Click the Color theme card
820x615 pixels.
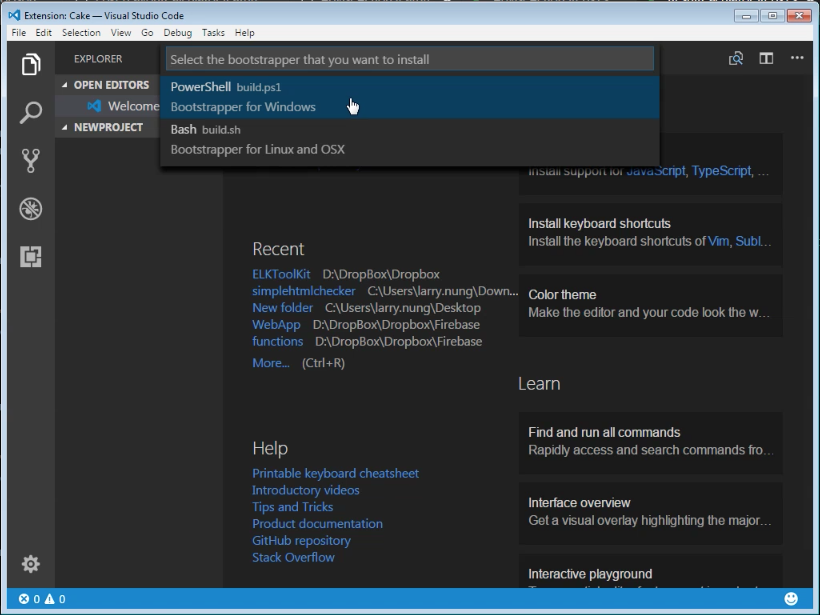pyautogui.click(x=651, y=305)
